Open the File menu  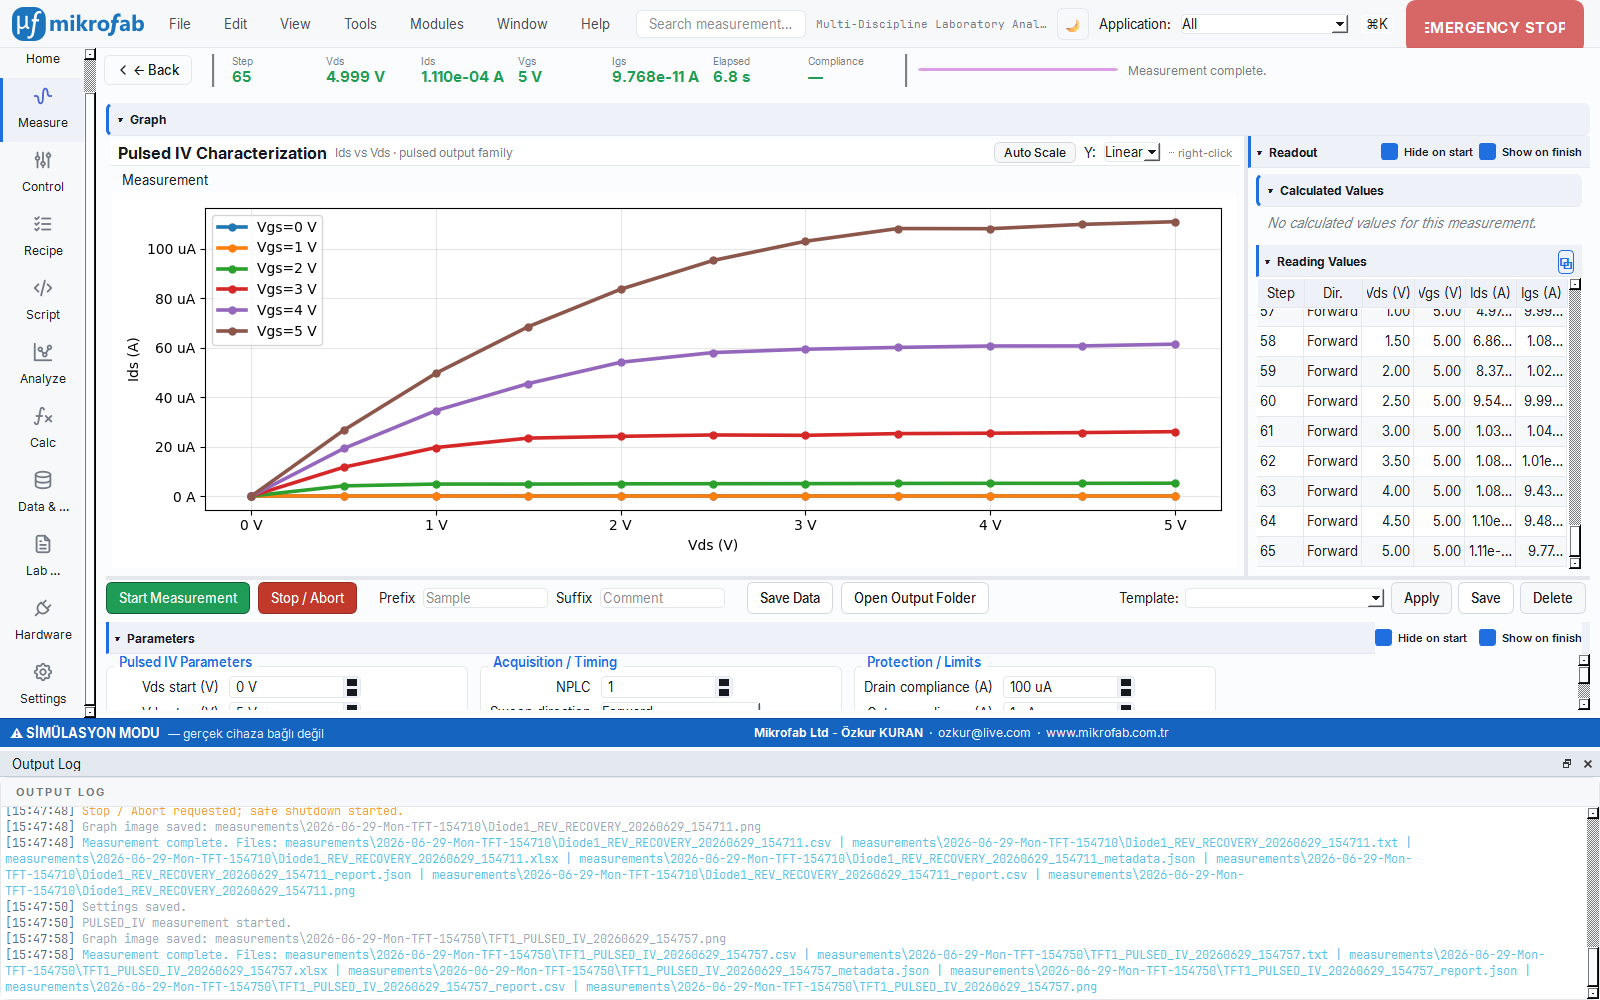coord(180,24)
